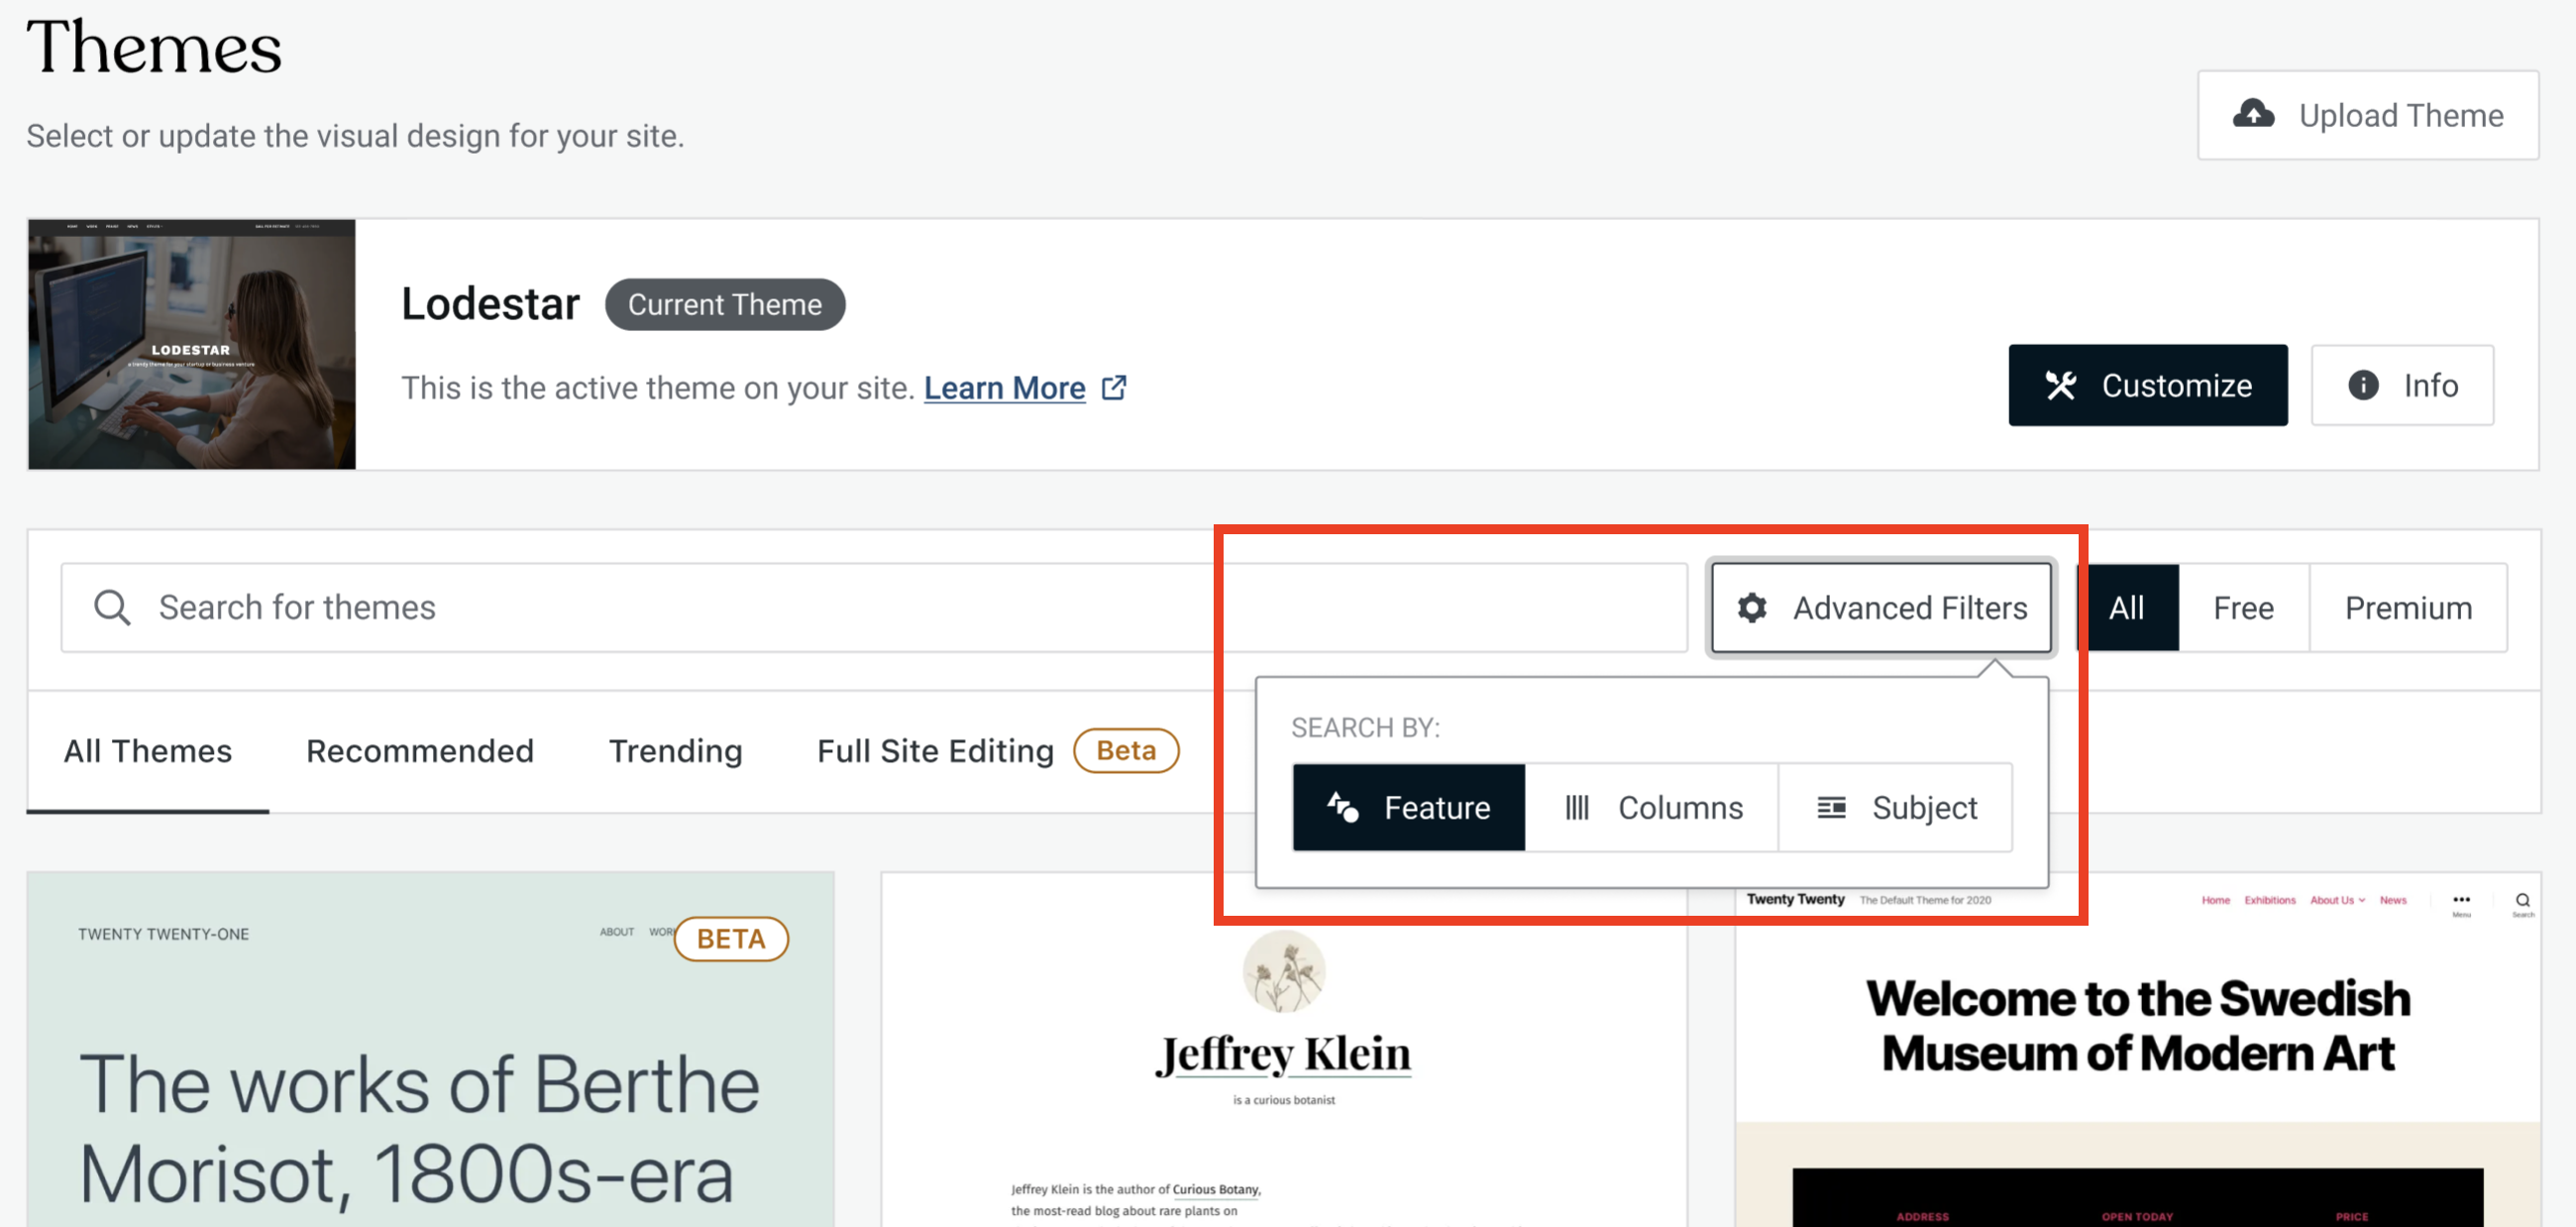This screenshot has width=2576, height=1227.
Task: Click the external link icon beside Learn More
Action: 1113,387
